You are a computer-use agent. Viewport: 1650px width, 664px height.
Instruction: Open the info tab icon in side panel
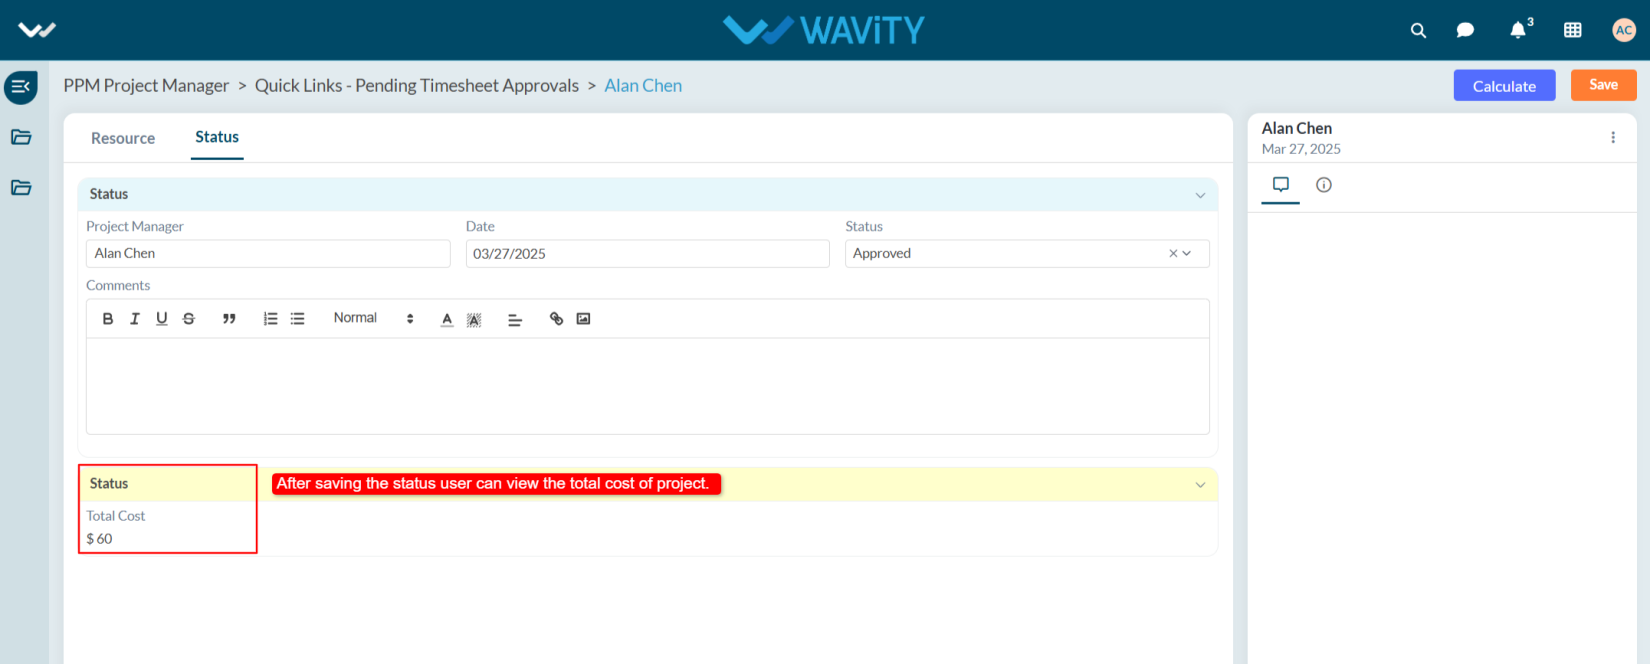click(1324, 185)
